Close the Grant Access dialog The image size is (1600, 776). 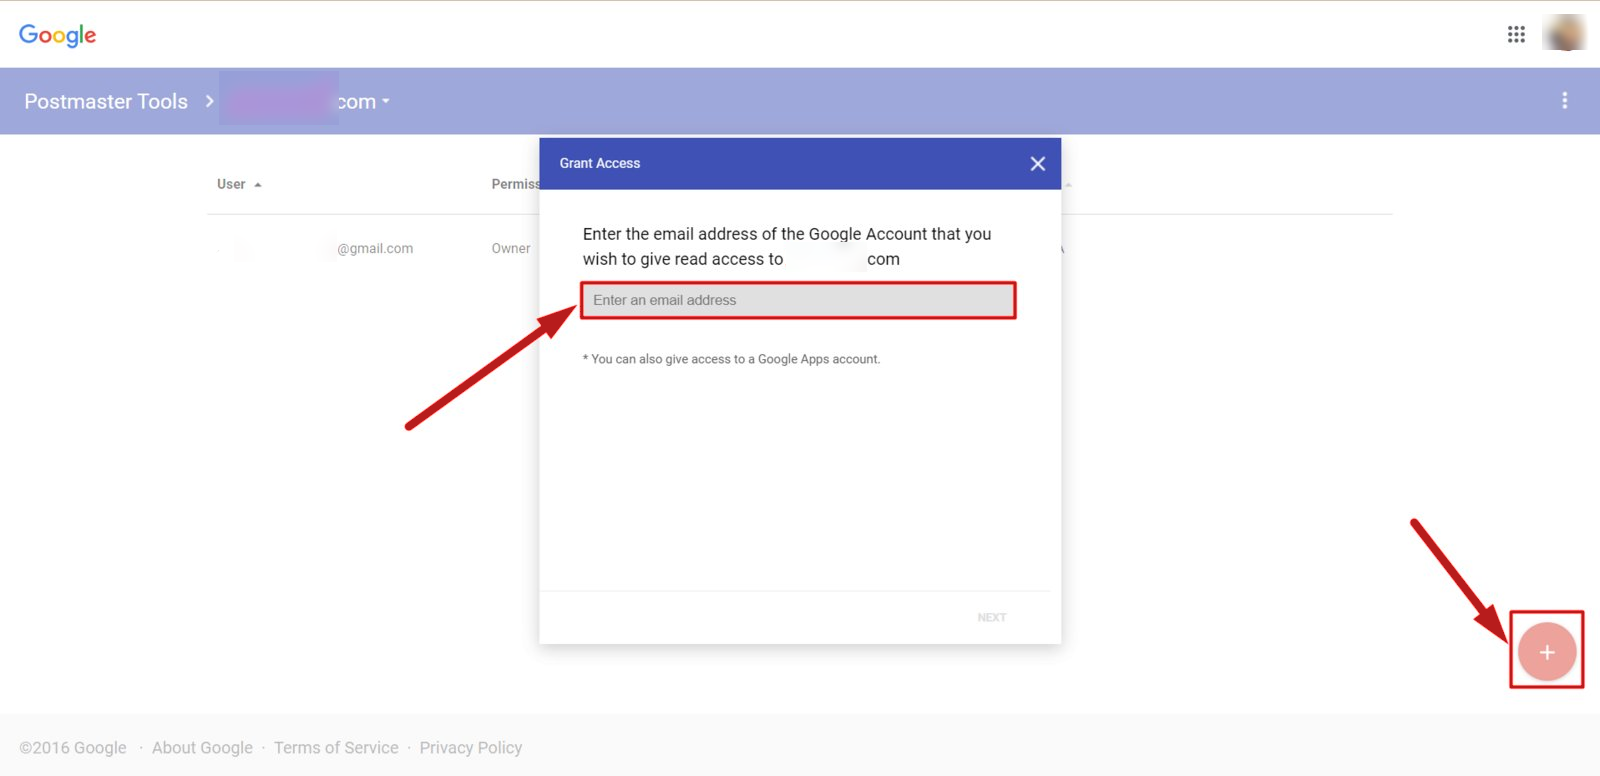[1038, 164]
